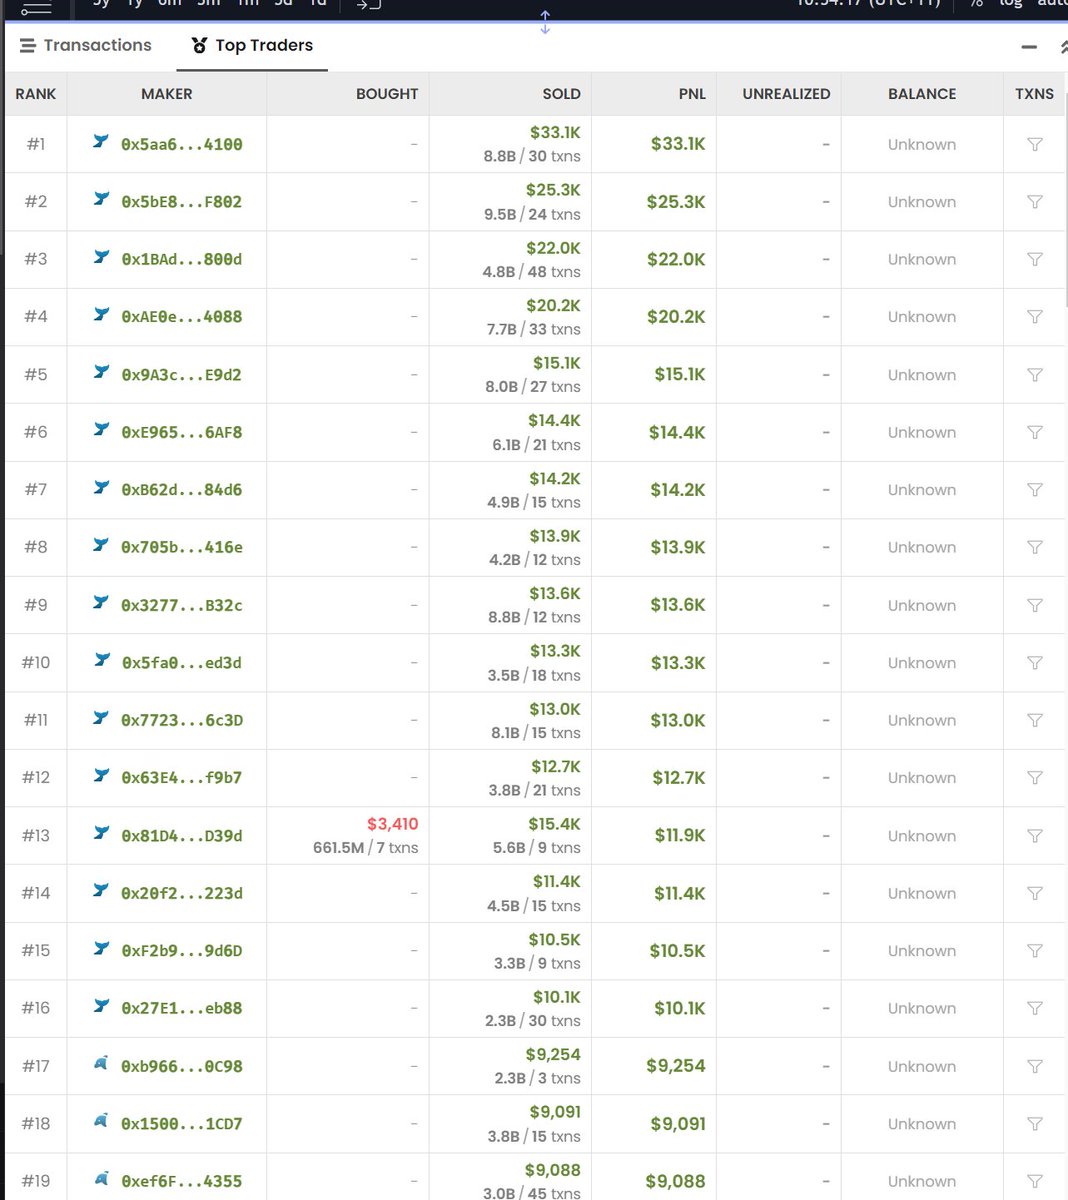
Task: Open maker address 0x5fa0...ed3d
Action: 182,663
